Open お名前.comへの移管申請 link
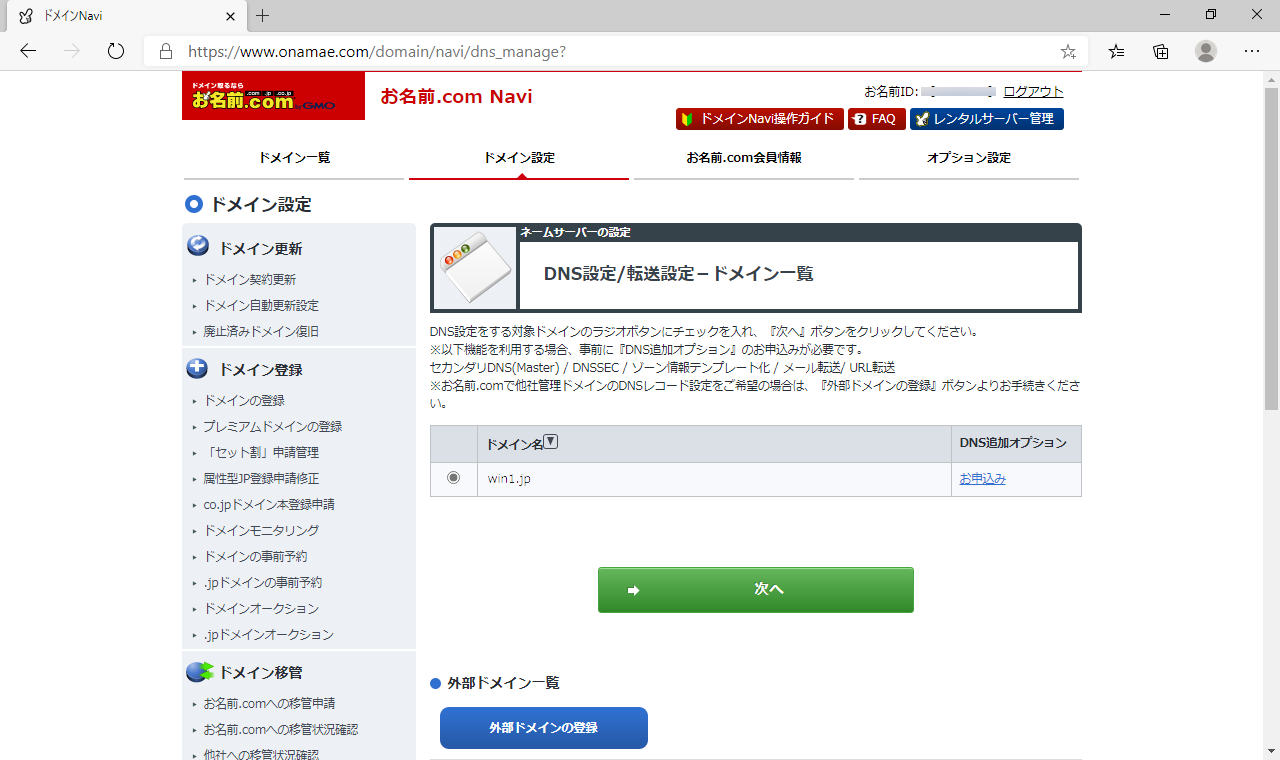 point(269,704)
